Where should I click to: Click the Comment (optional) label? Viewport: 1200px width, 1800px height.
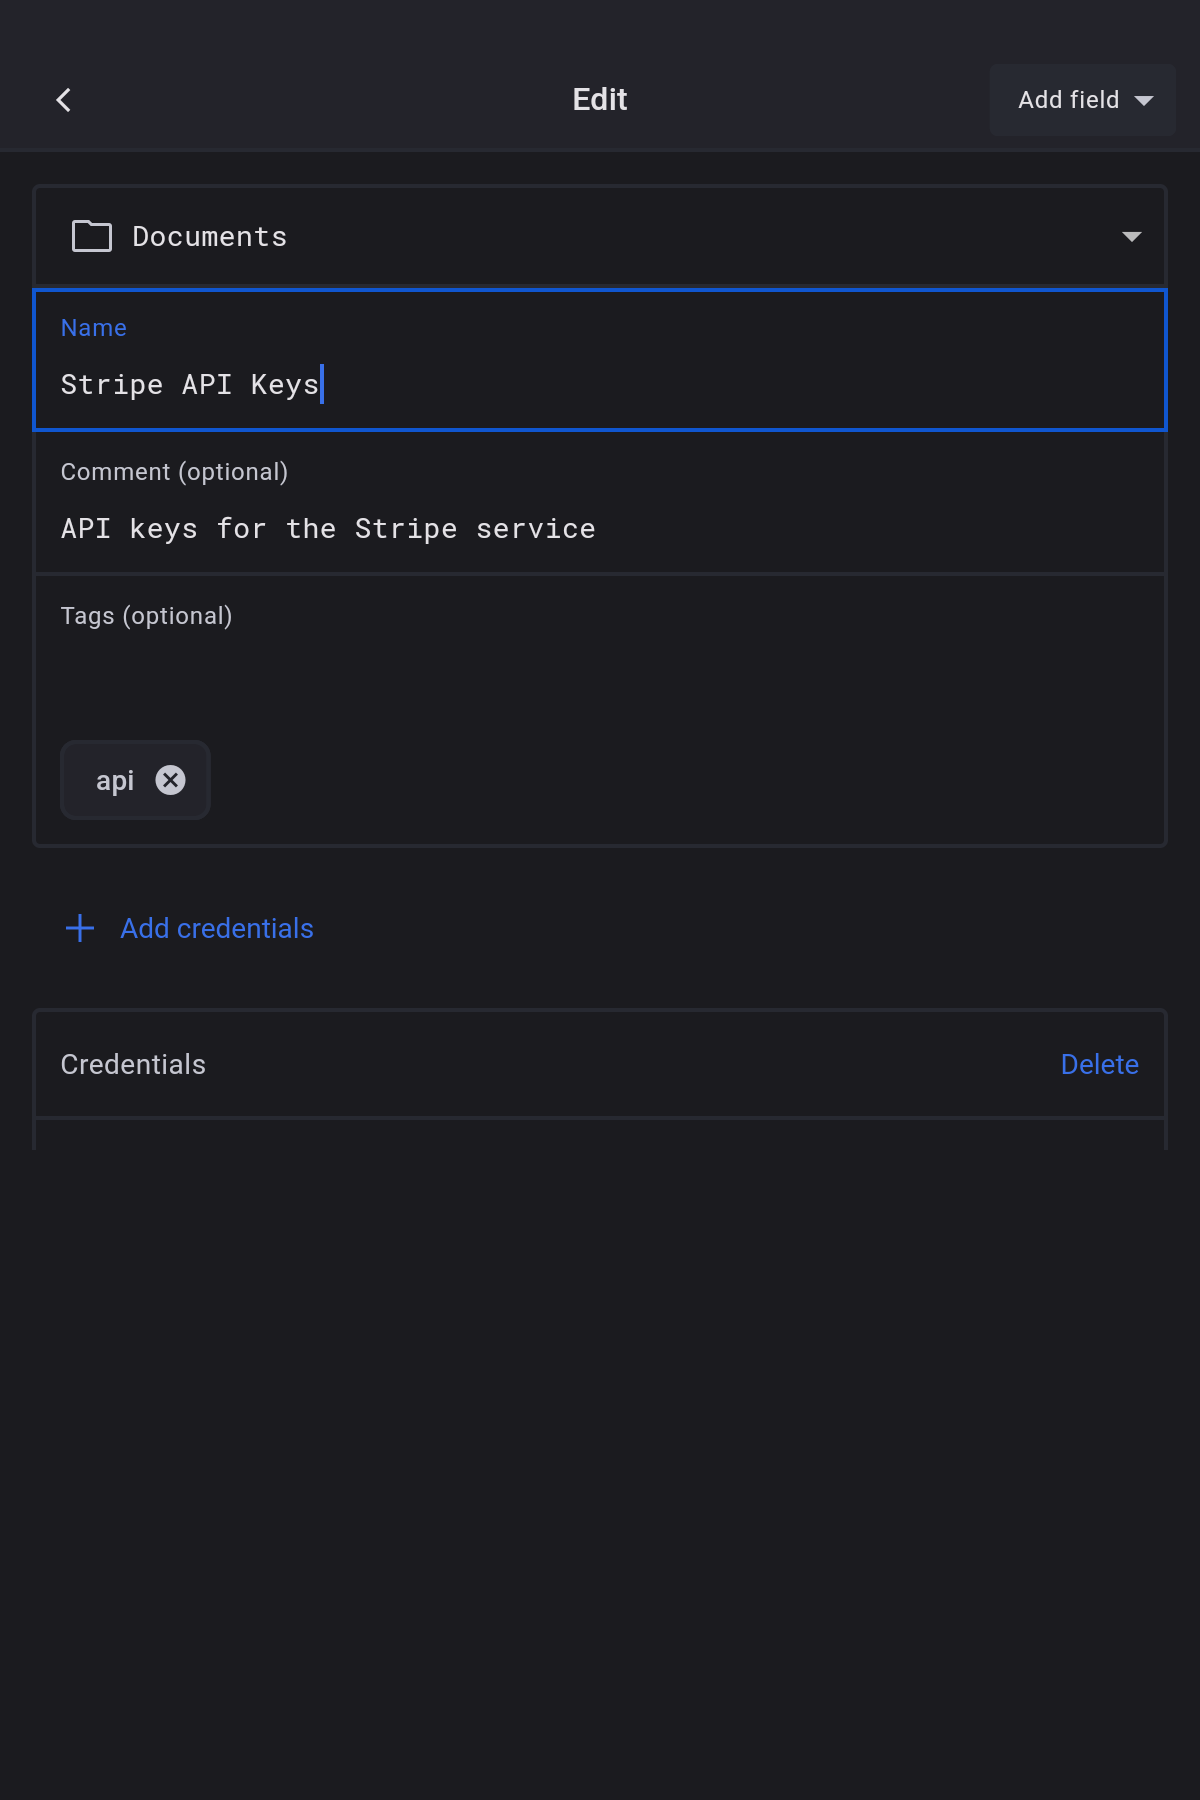tap(174, 472)
